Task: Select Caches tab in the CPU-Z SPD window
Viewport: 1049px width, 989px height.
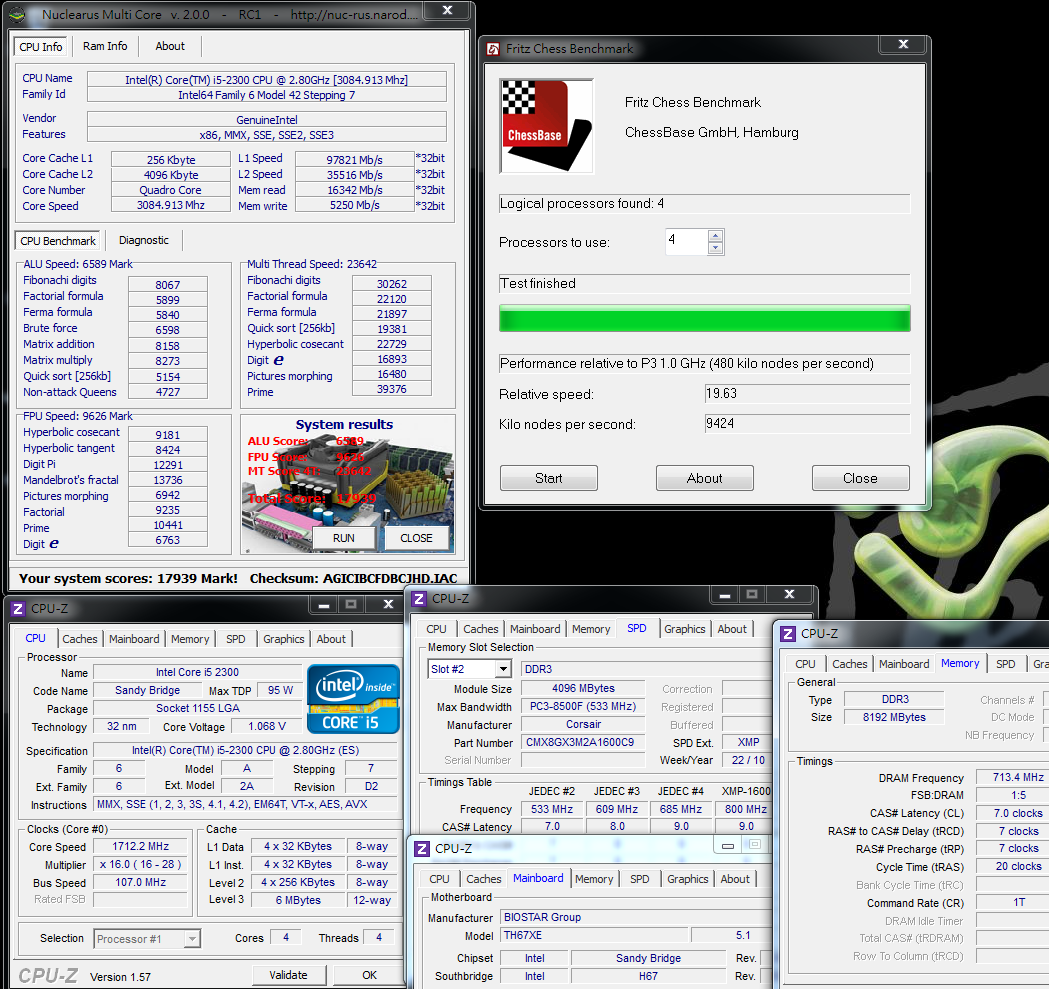Action: (x=480, y=629)
